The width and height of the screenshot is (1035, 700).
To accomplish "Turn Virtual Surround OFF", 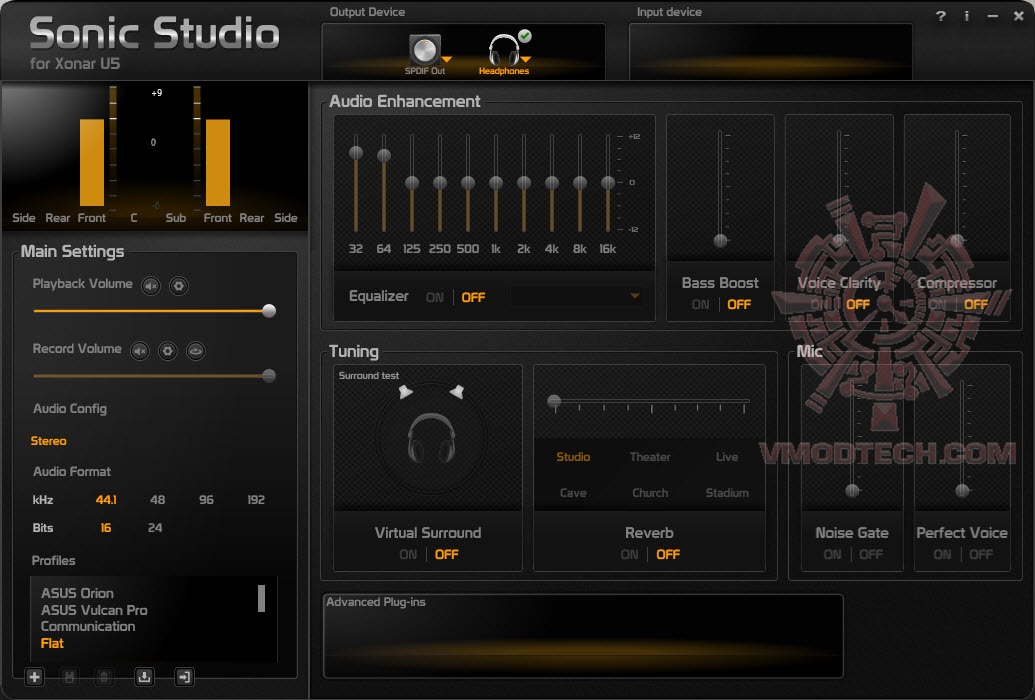I will click(x=446, y=555).
